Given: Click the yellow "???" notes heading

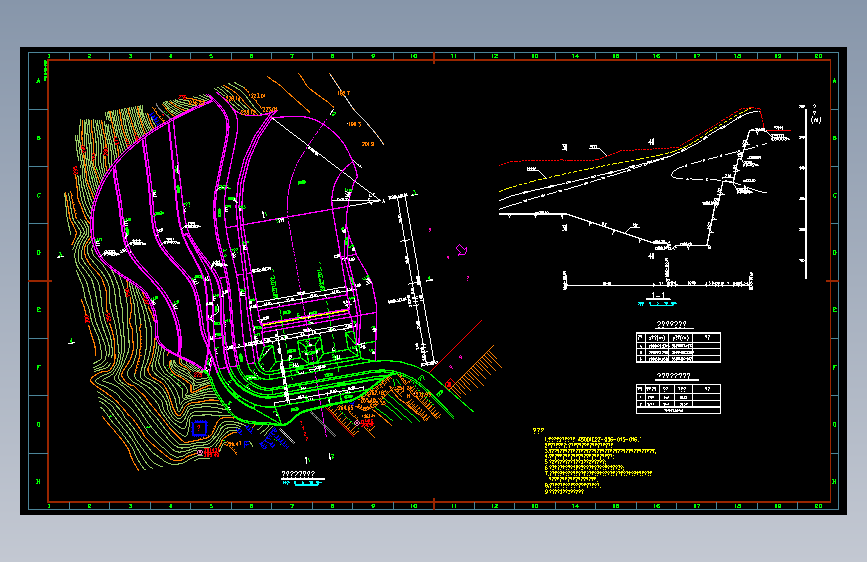Looking at the screenshot, I should click(x=538, y=430).
